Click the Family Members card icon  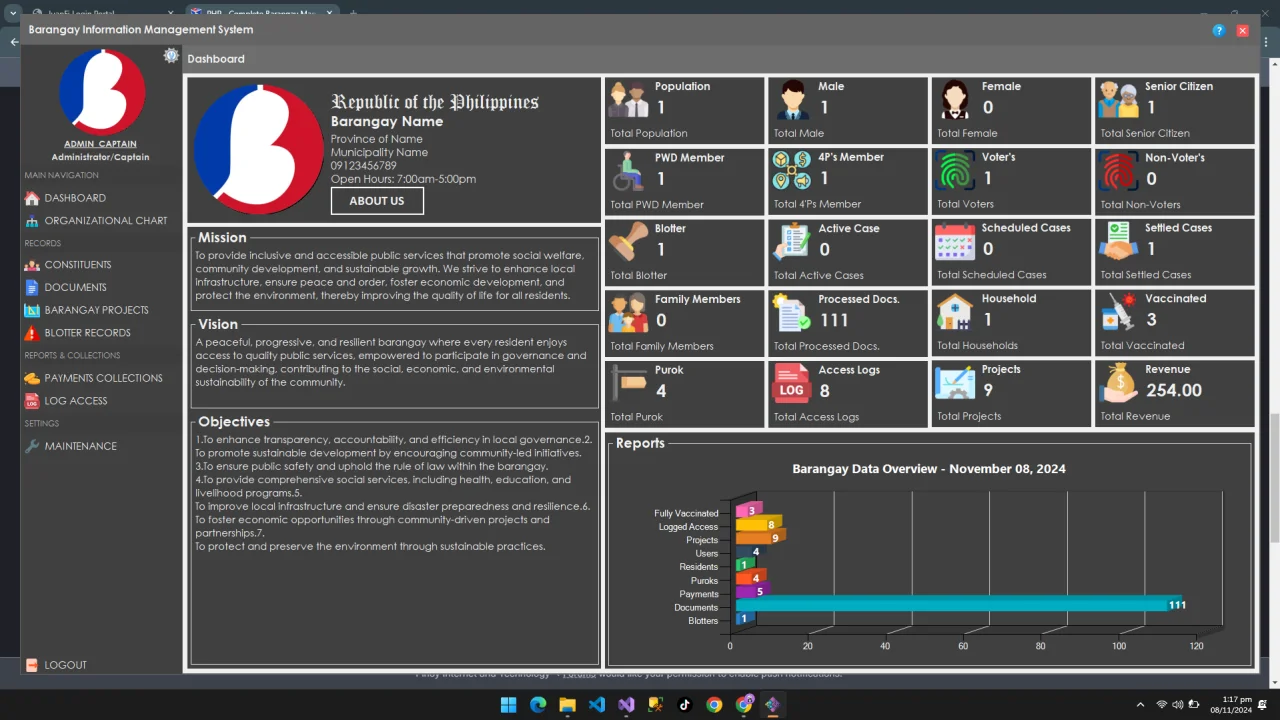[628, 313]
